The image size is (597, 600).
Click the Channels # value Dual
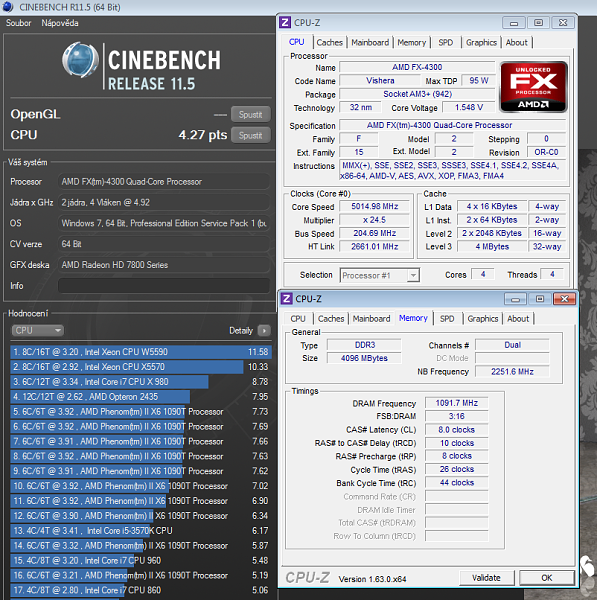(x=512, y=345)
